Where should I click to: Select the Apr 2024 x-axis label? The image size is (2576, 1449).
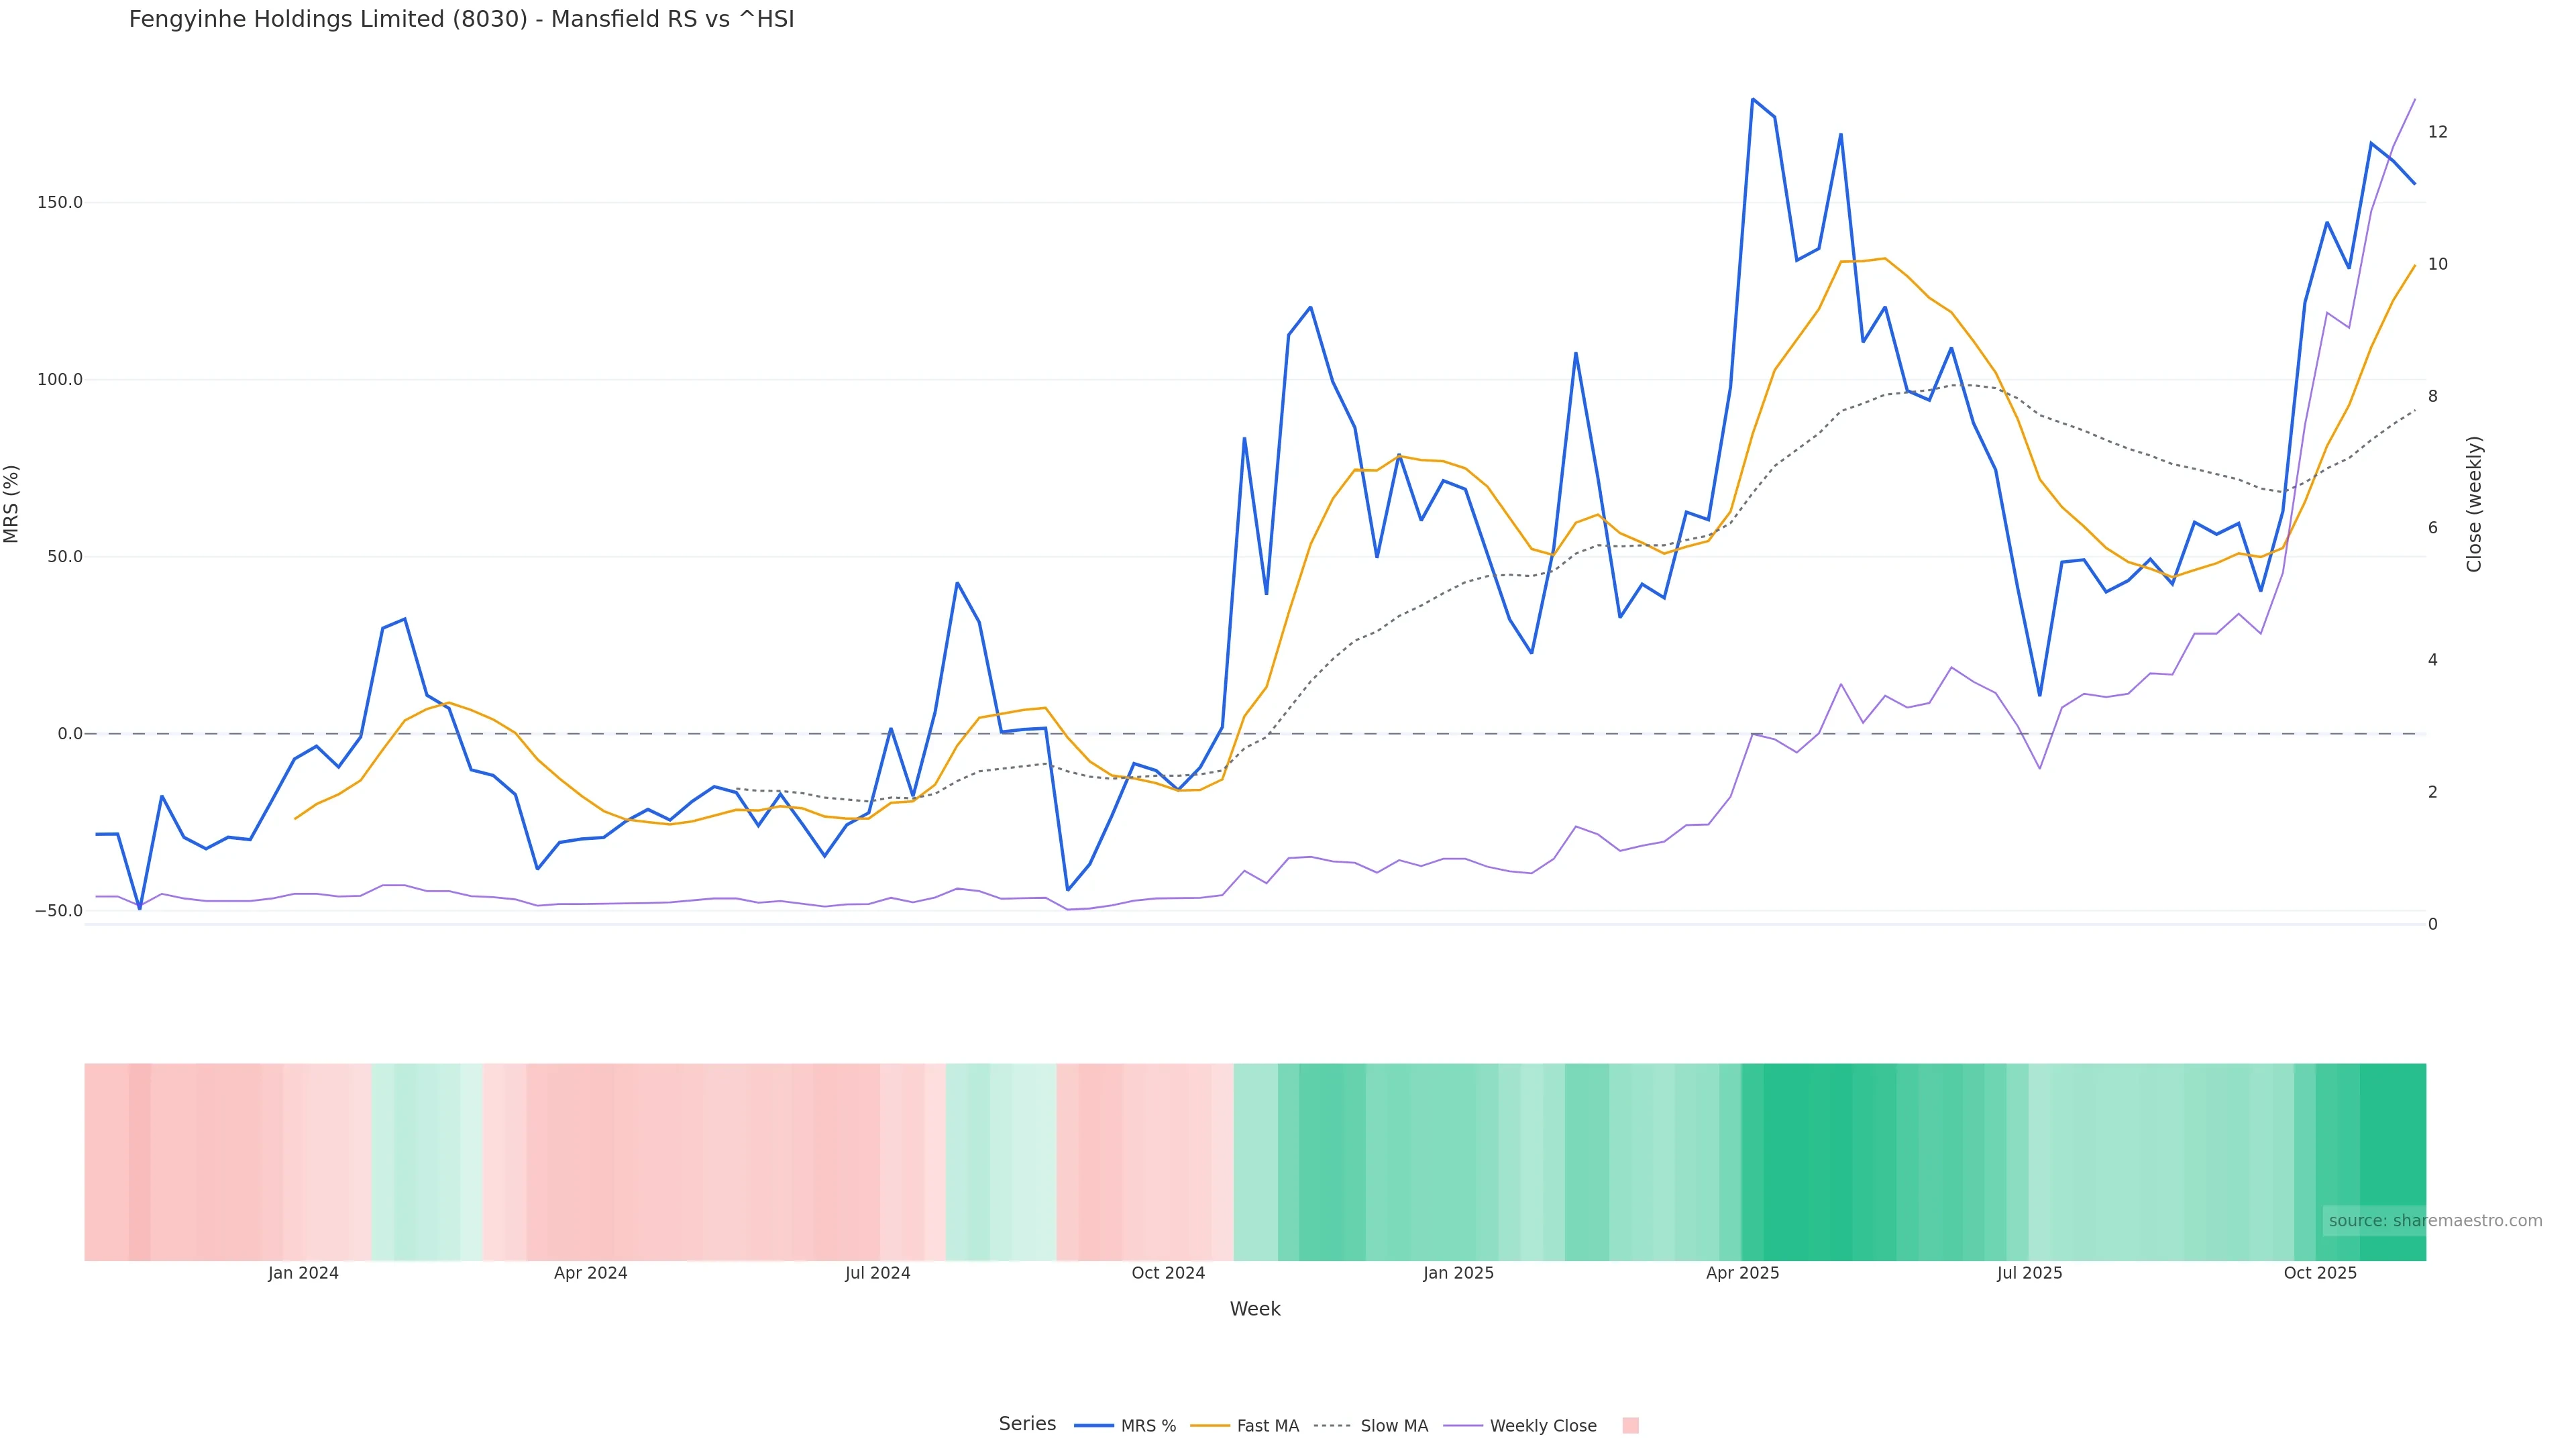pos(590,1273)
